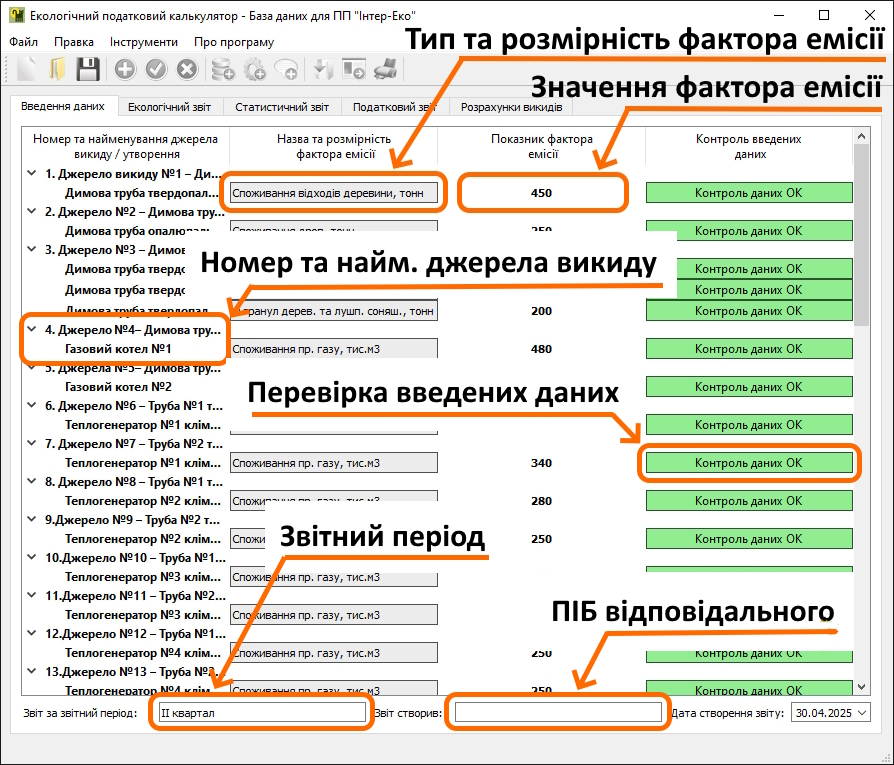Select the Споживання відходів деревини, тонн field
Viewport: 894px width, 765px height.
tap(334, 193)
